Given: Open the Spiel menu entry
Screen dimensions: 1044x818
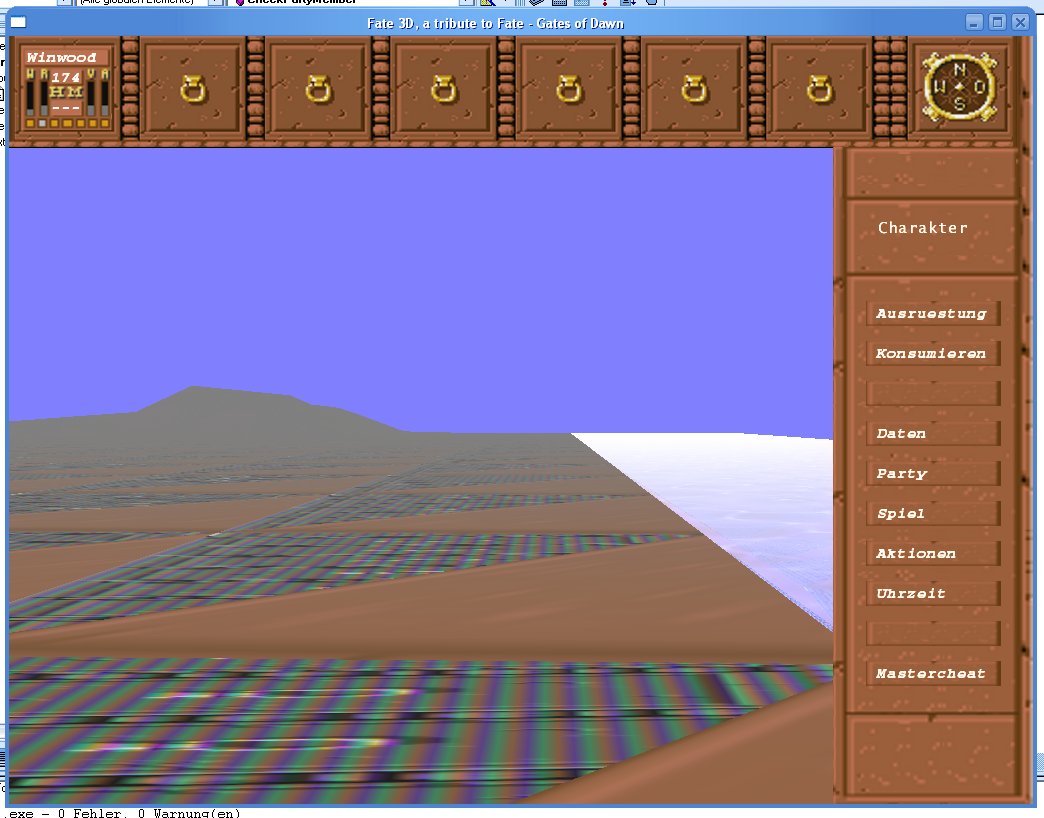Looking at the screenshot, I should pyautogui.click(x=932, y=513).
